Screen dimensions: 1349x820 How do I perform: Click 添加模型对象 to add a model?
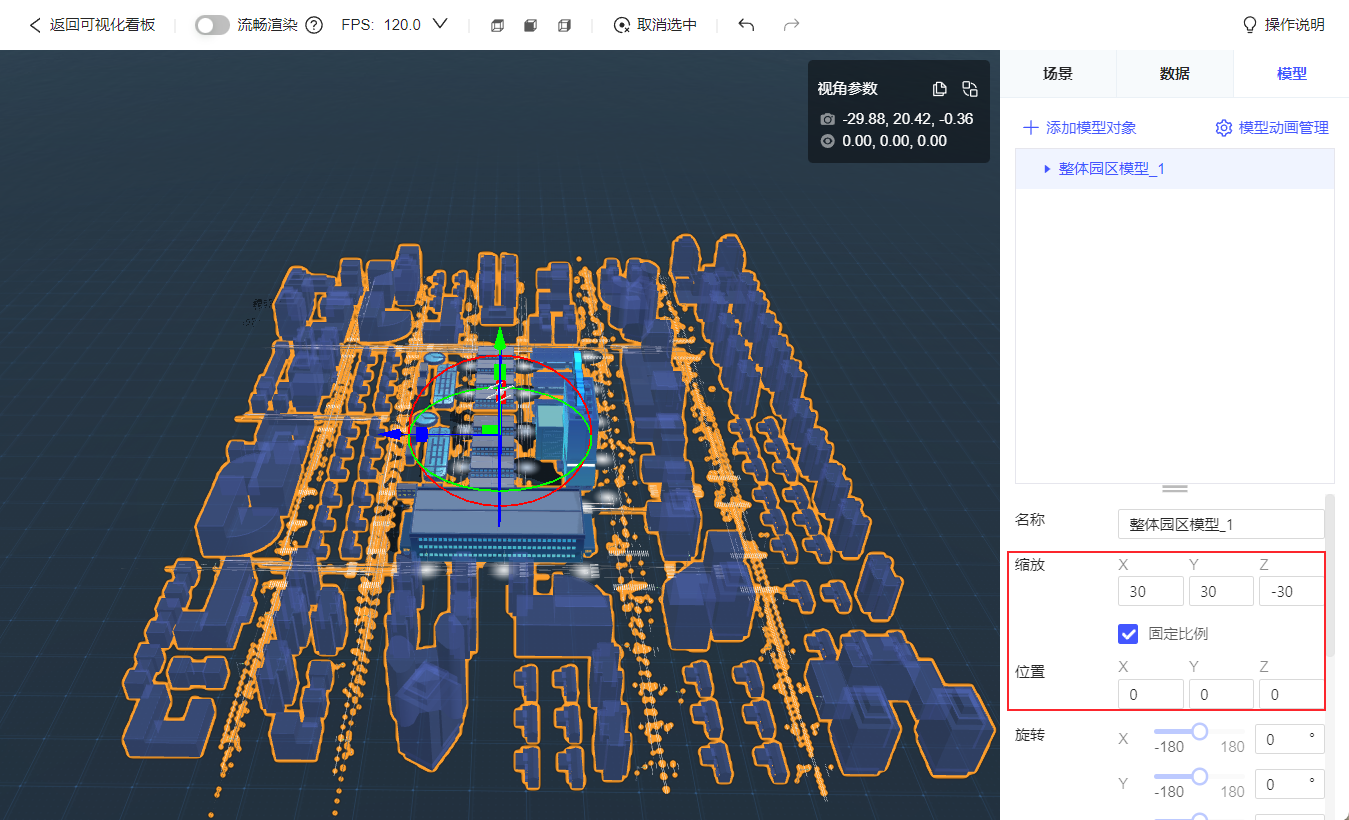pos(1079,128)
